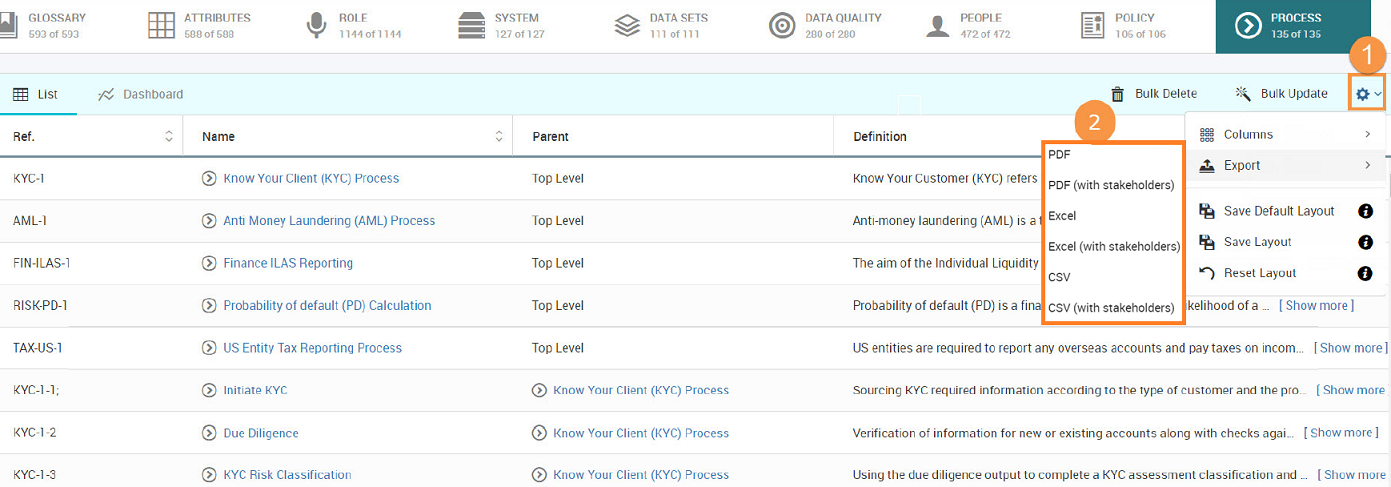Choose Reset Layout menu entry
Image resolution: width=1391 pixels, height=487 pixels.
coord(1260,273)
